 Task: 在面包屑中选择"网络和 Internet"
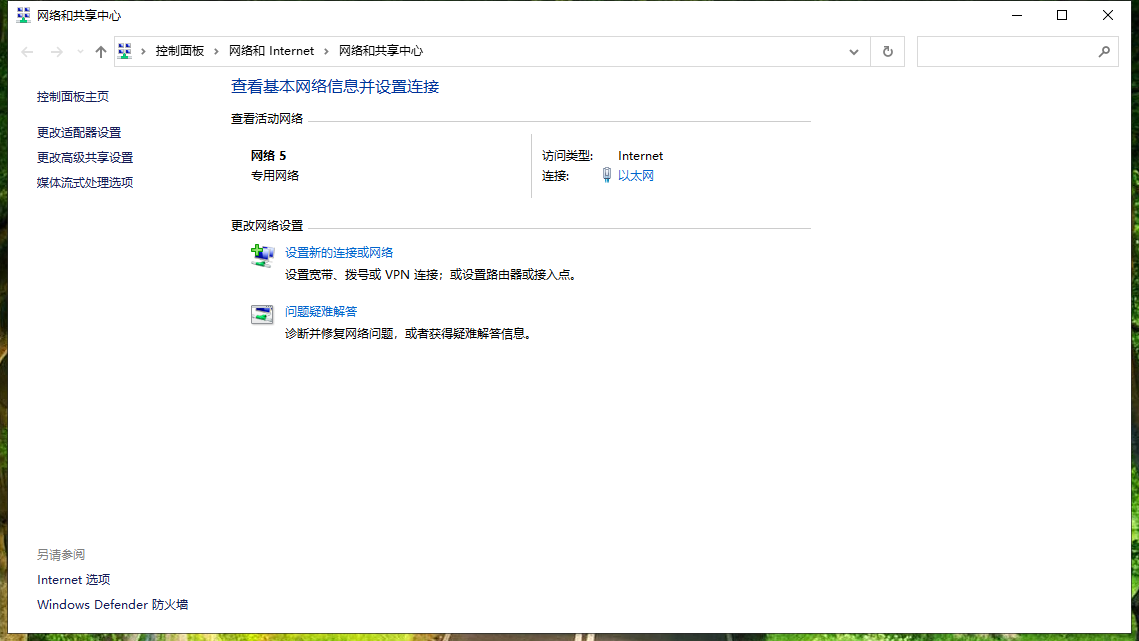(x=272, y=50)
